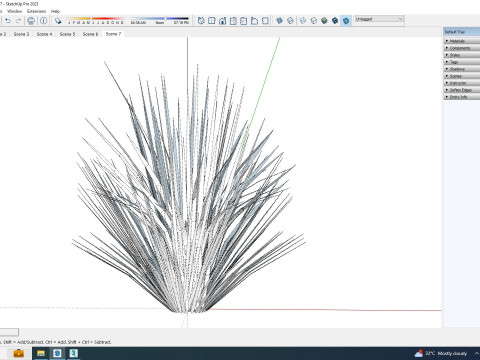The image size is (480, 360).
Task: Open the weather widget in system tray
Action: tap(441, 353)
